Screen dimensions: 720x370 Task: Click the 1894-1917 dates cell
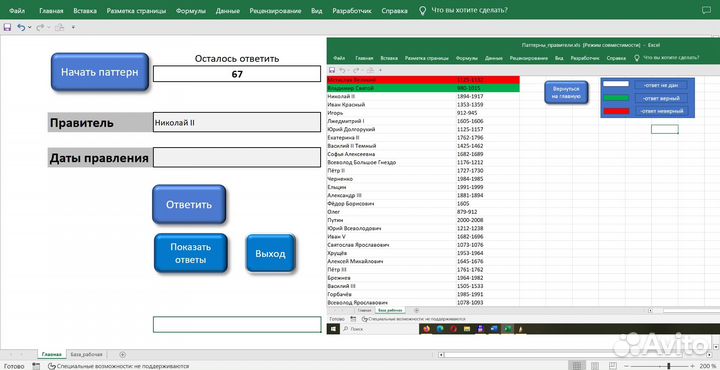[x=470, y=96]
